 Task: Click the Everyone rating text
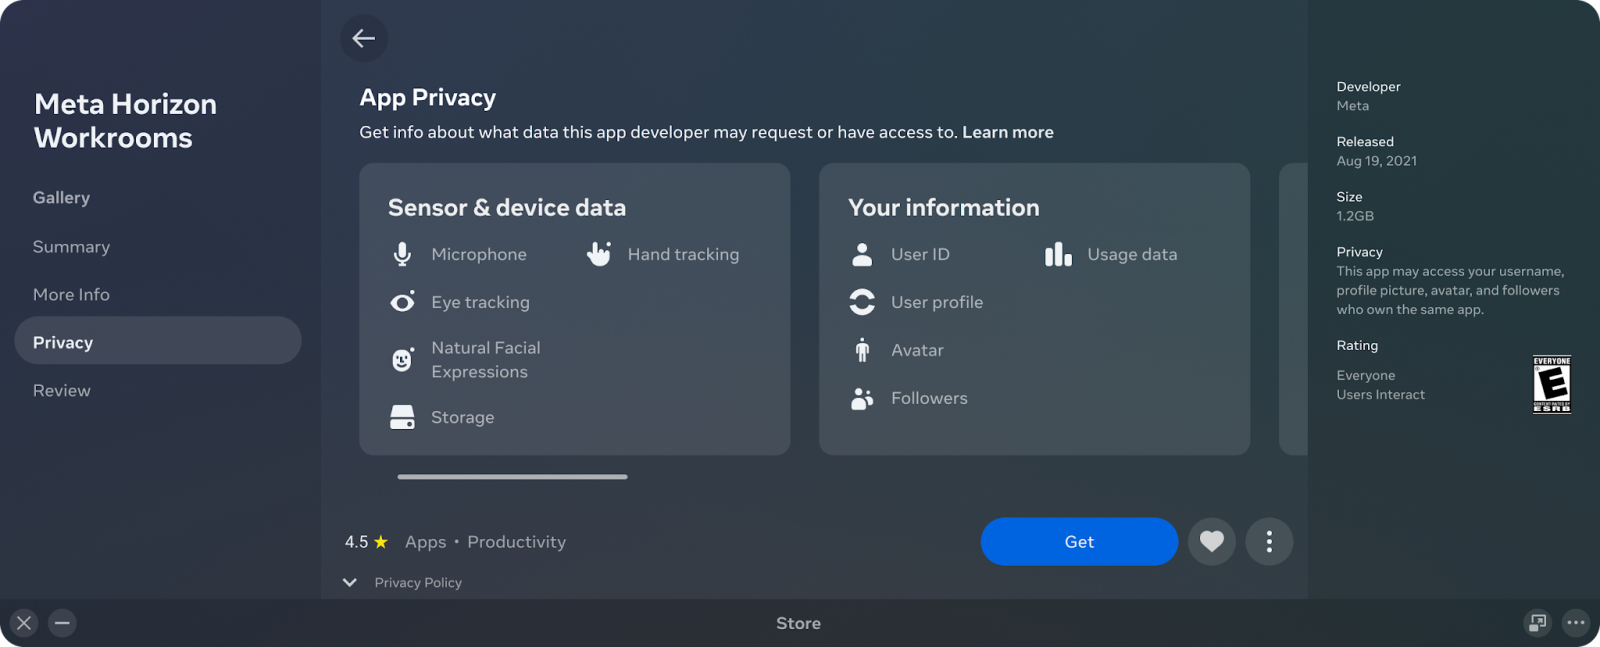pos(1366,376)
